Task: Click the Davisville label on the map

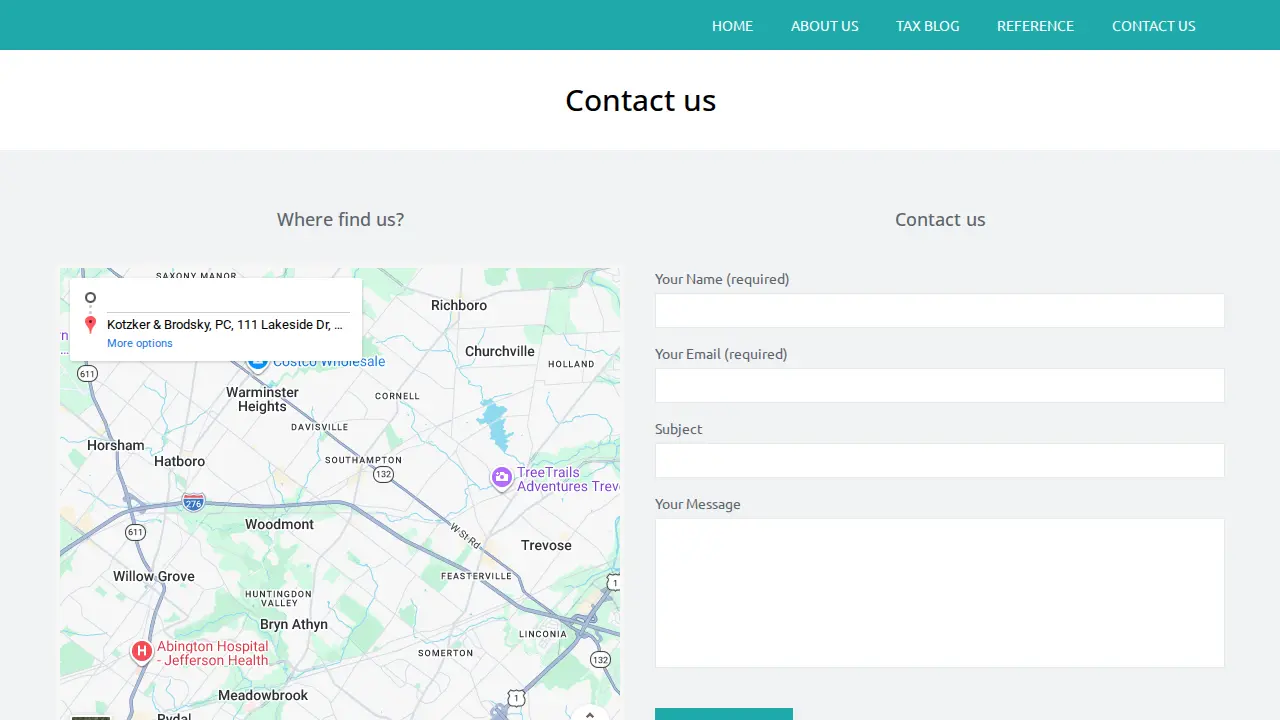Action: [x=320, y=427]
